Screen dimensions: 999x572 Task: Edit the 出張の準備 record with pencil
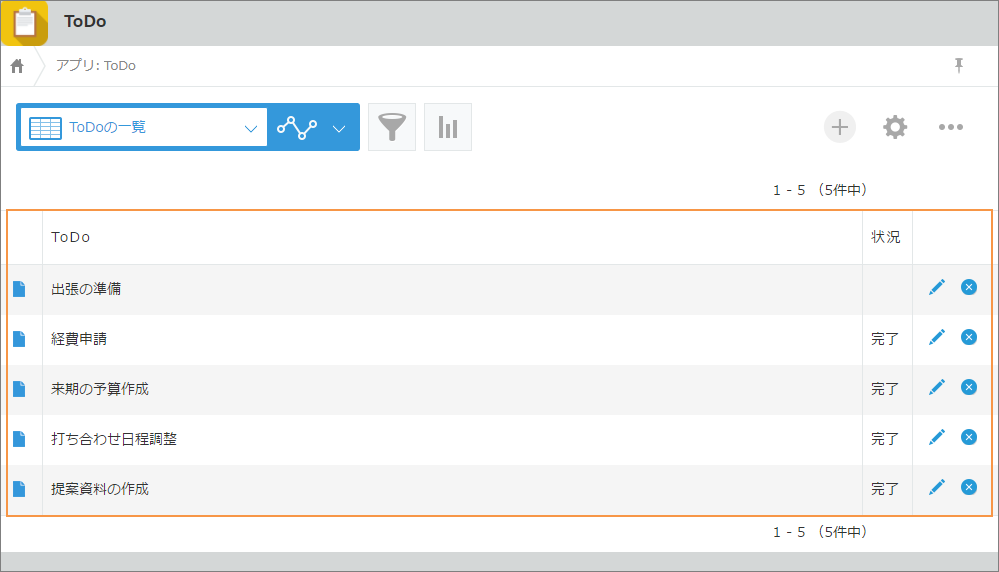pyautogui.click(x=937, y=288)
